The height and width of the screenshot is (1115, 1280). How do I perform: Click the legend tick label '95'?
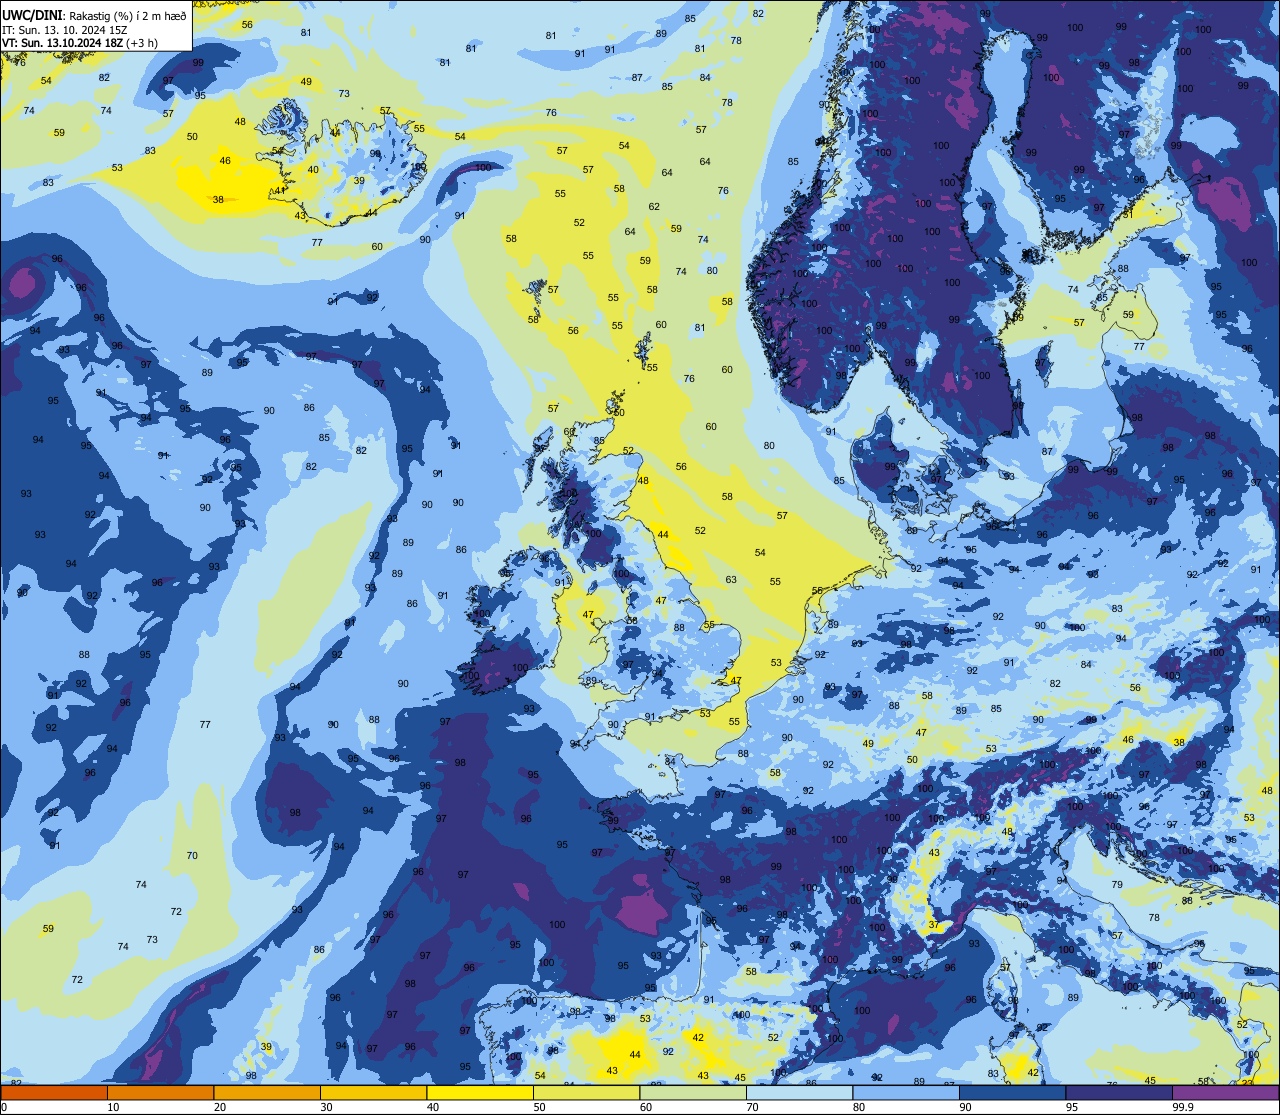tap(1072, 1107)
